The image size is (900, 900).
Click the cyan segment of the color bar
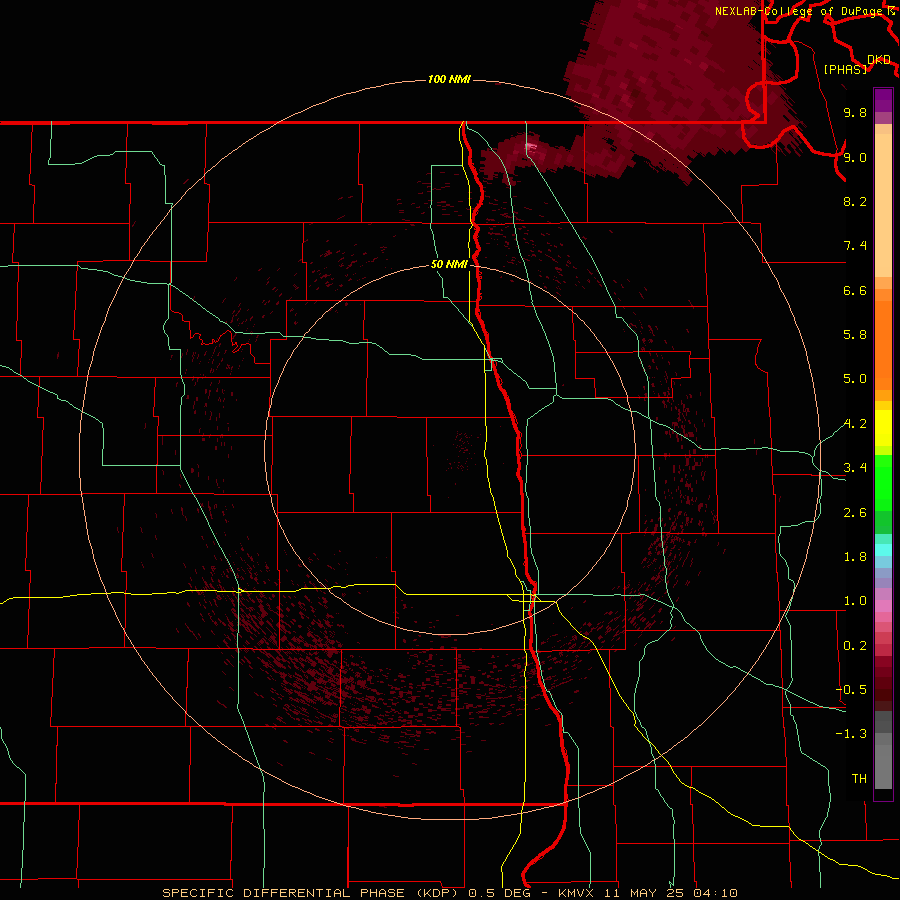tap(883, 550)
